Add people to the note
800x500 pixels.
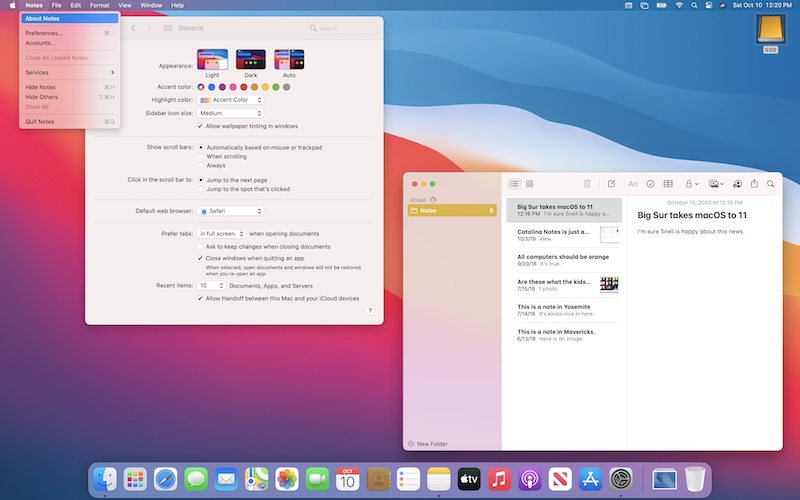737,184
